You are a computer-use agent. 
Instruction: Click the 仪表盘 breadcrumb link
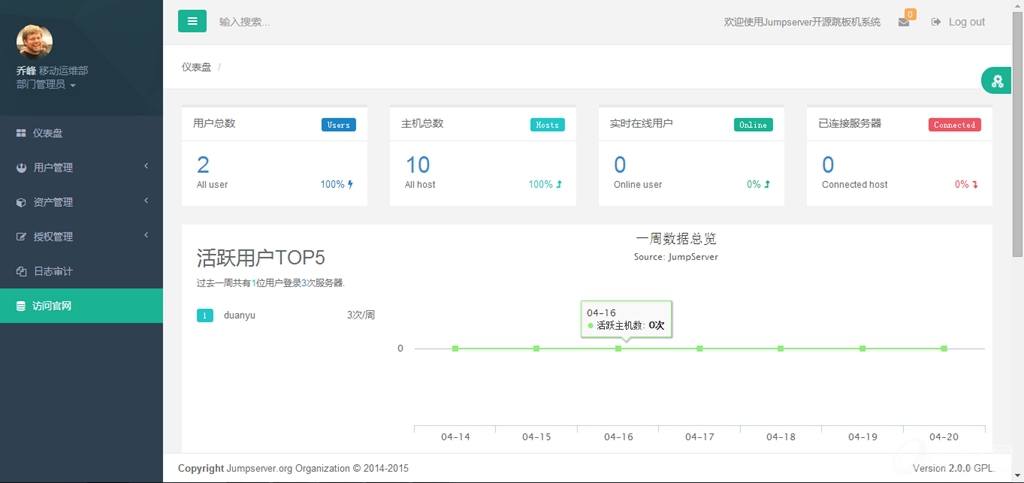(196, 67)
